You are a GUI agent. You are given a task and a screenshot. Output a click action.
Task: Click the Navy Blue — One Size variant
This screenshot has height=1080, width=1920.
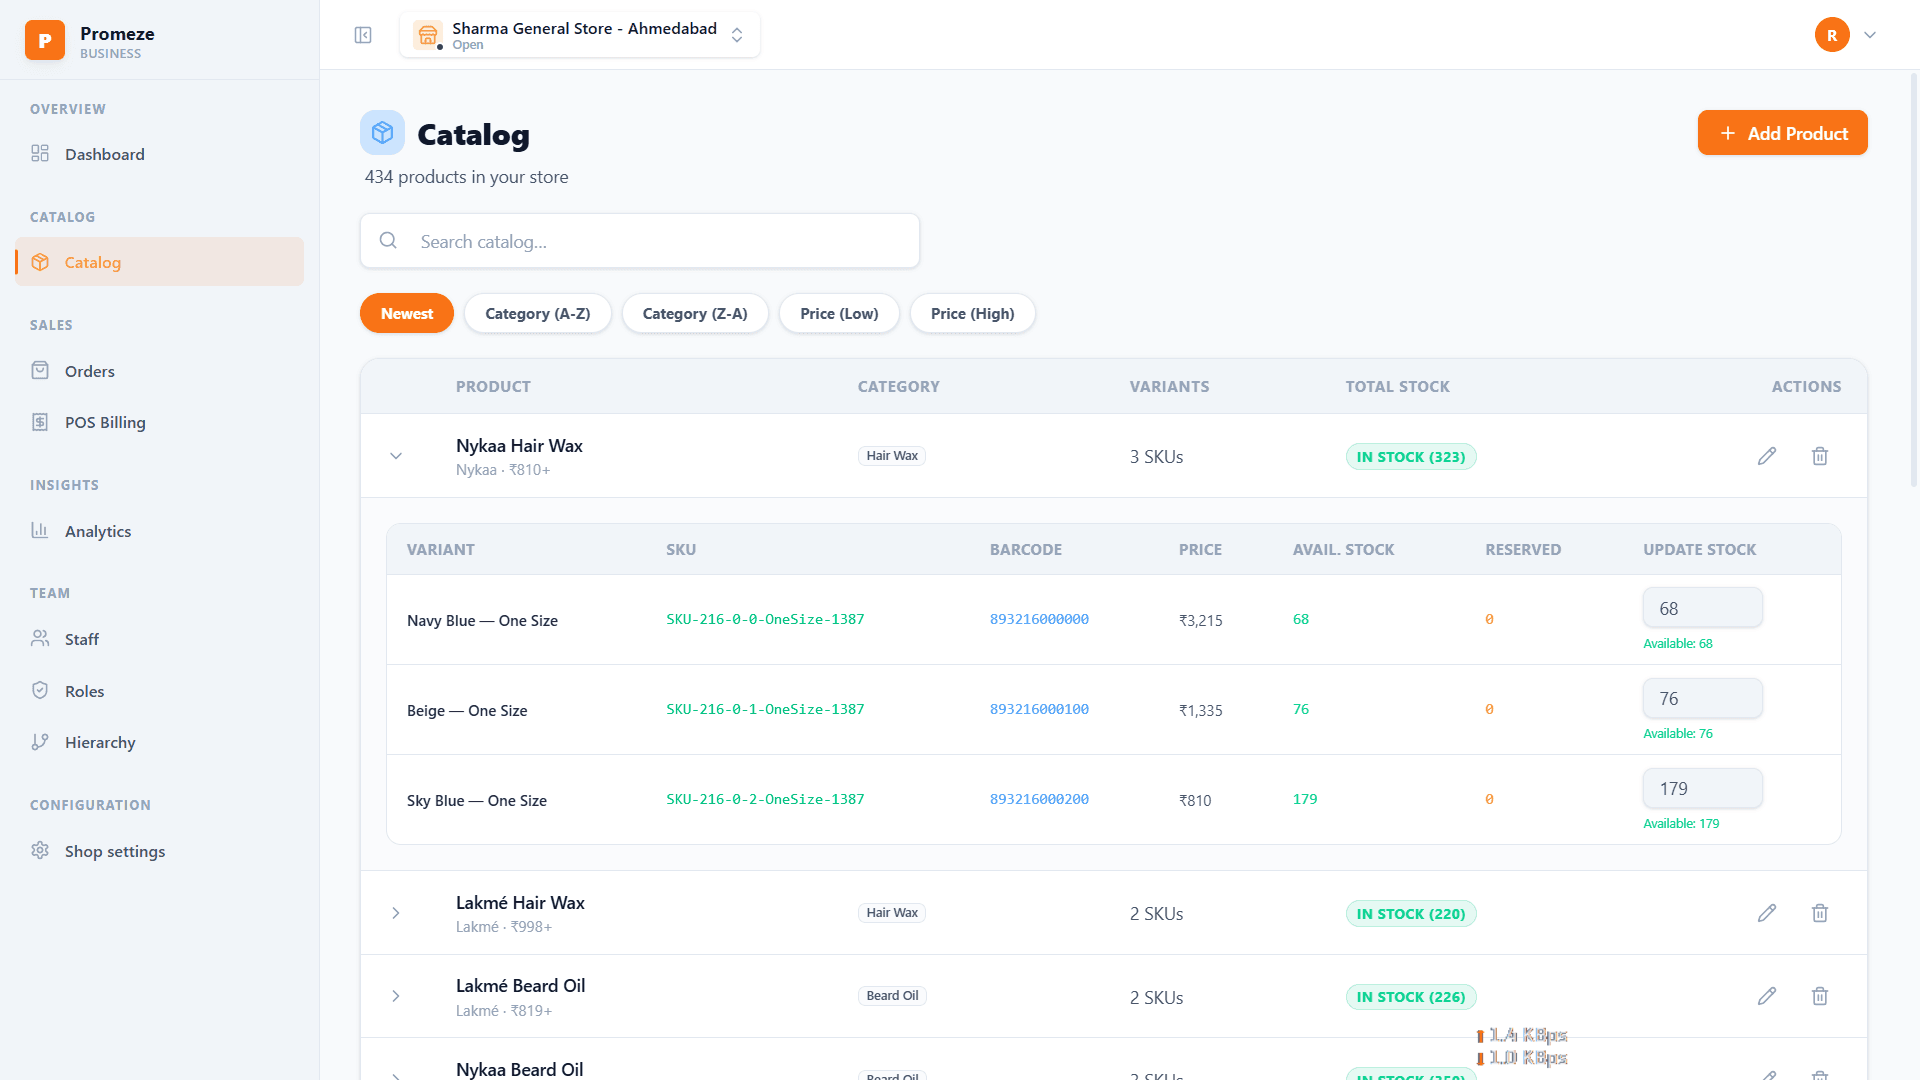tap(482, 621)
